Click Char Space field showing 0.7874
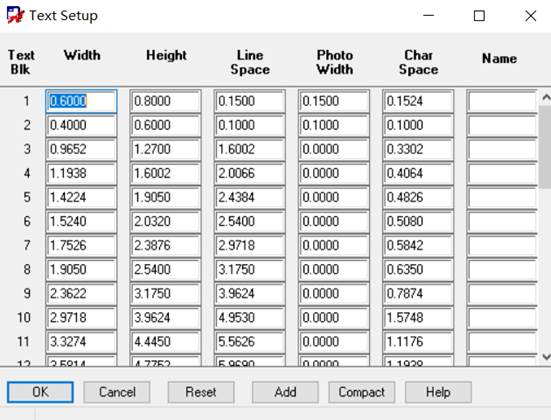Viewport: 551px width, 420px height. click(418, 294)
